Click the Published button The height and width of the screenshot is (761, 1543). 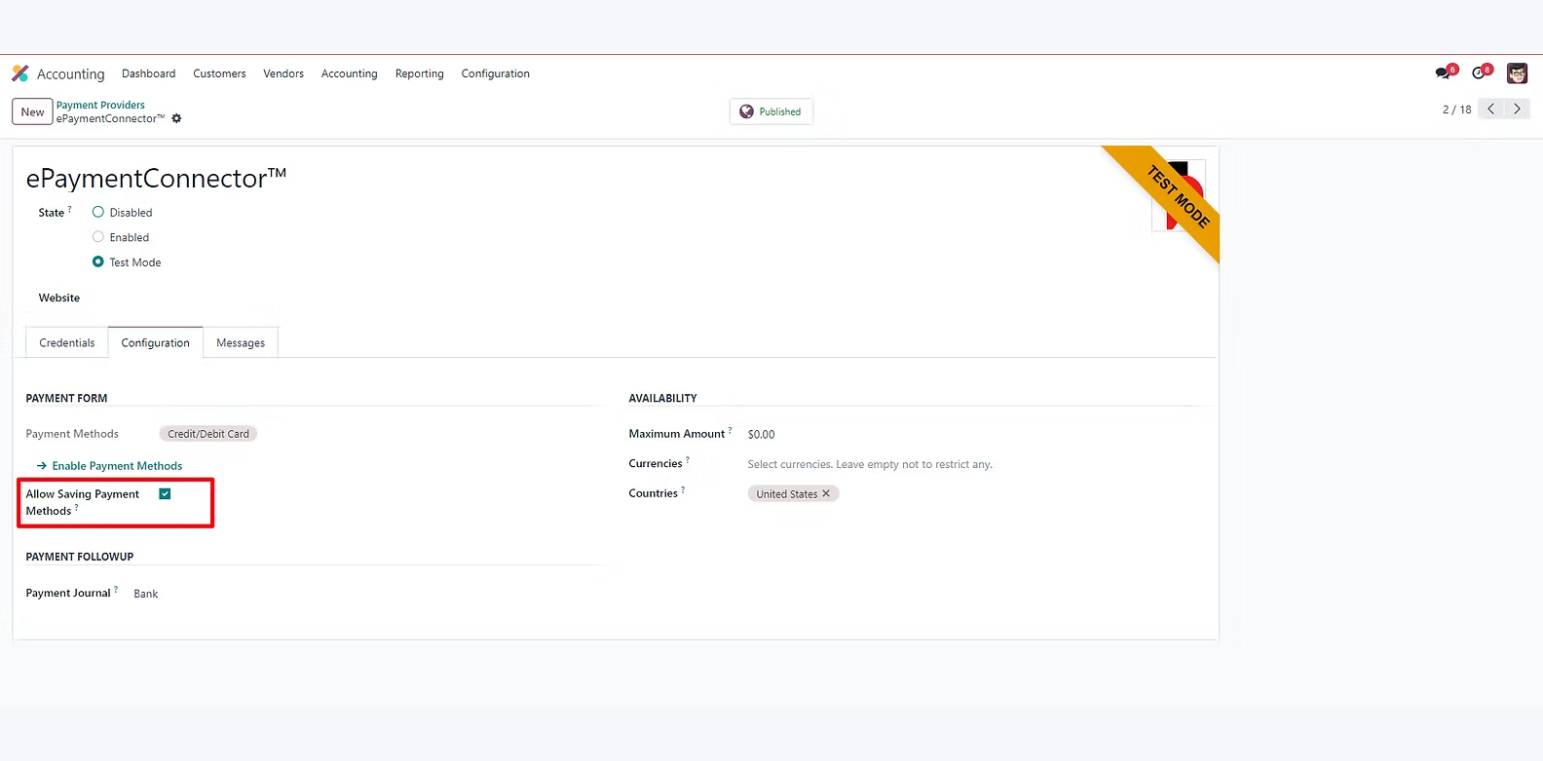771,112
